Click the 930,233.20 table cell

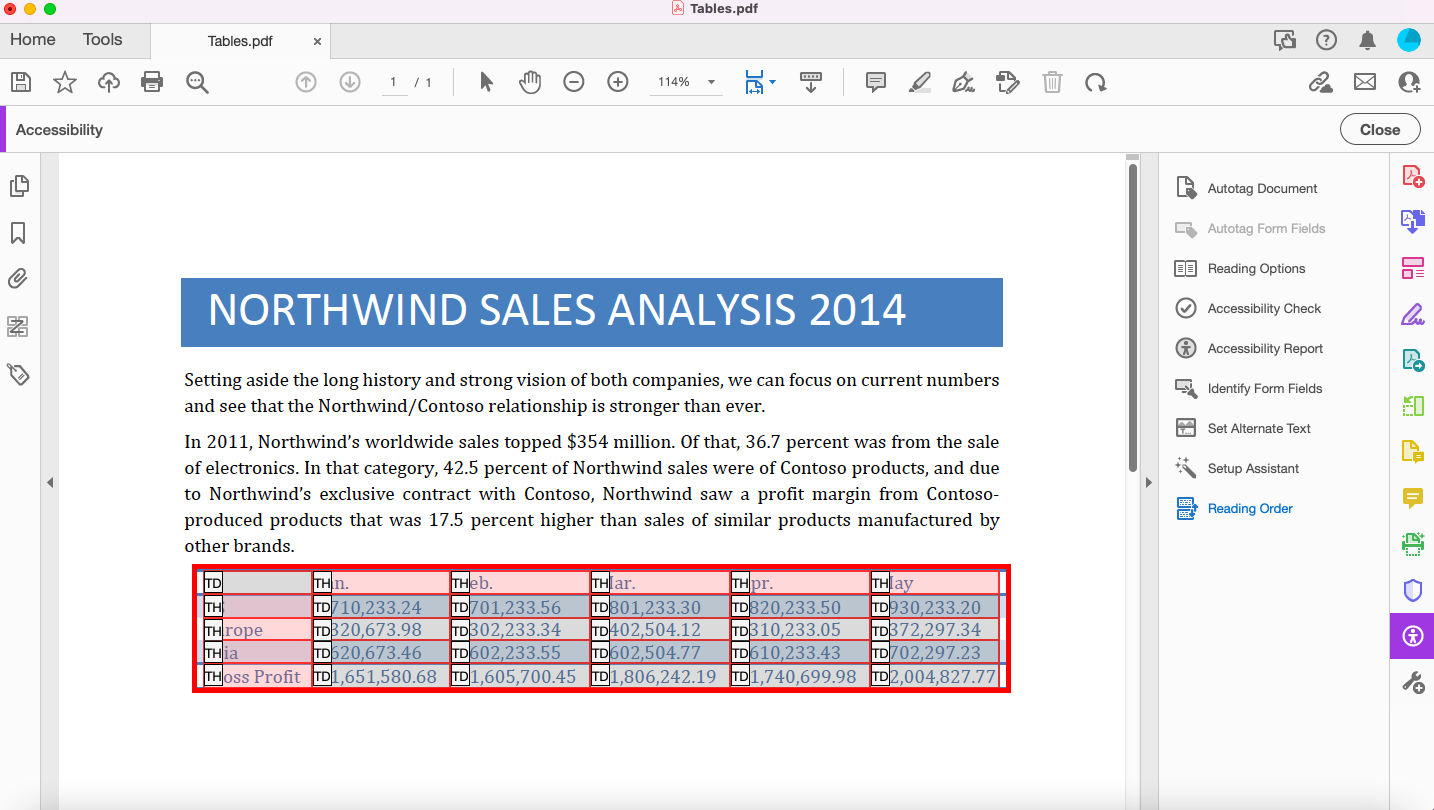coord(935,607)
